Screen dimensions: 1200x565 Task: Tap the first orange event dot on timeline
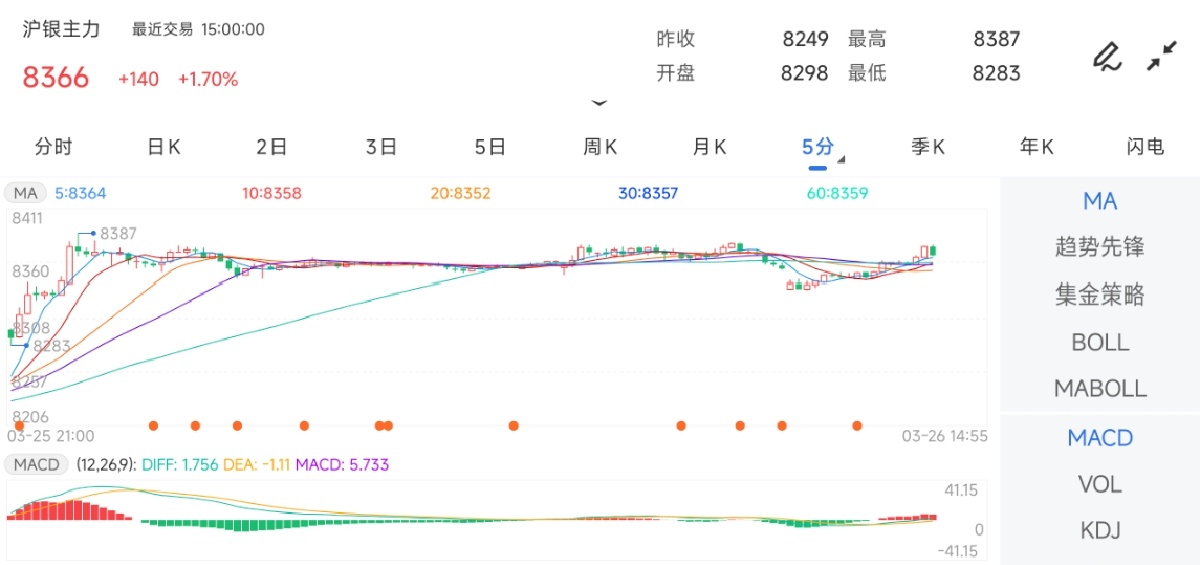point(153,426)
